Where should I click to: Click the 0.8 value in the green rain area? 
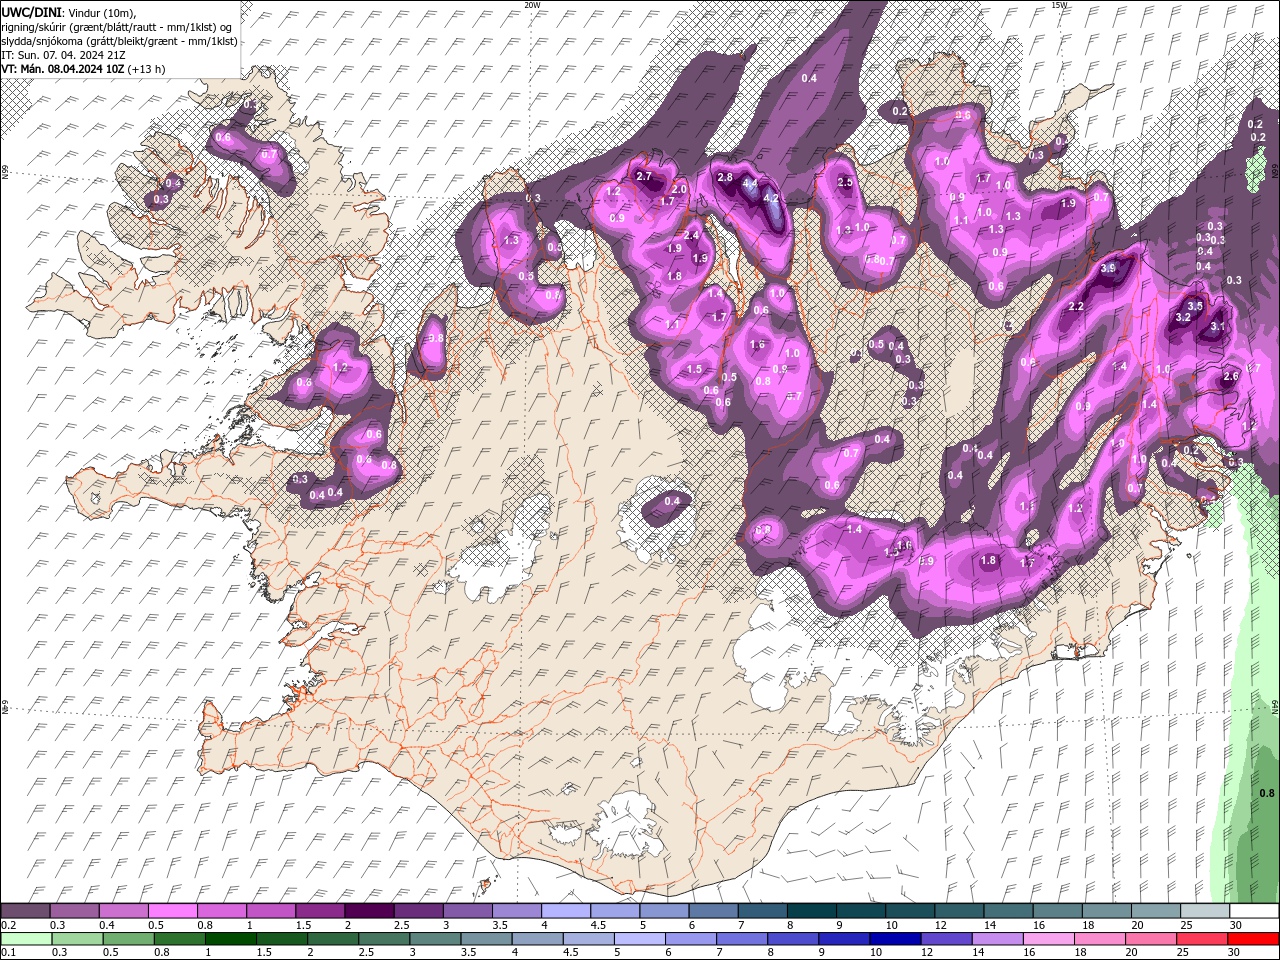pyautogui.click(x=1266, y=793)
